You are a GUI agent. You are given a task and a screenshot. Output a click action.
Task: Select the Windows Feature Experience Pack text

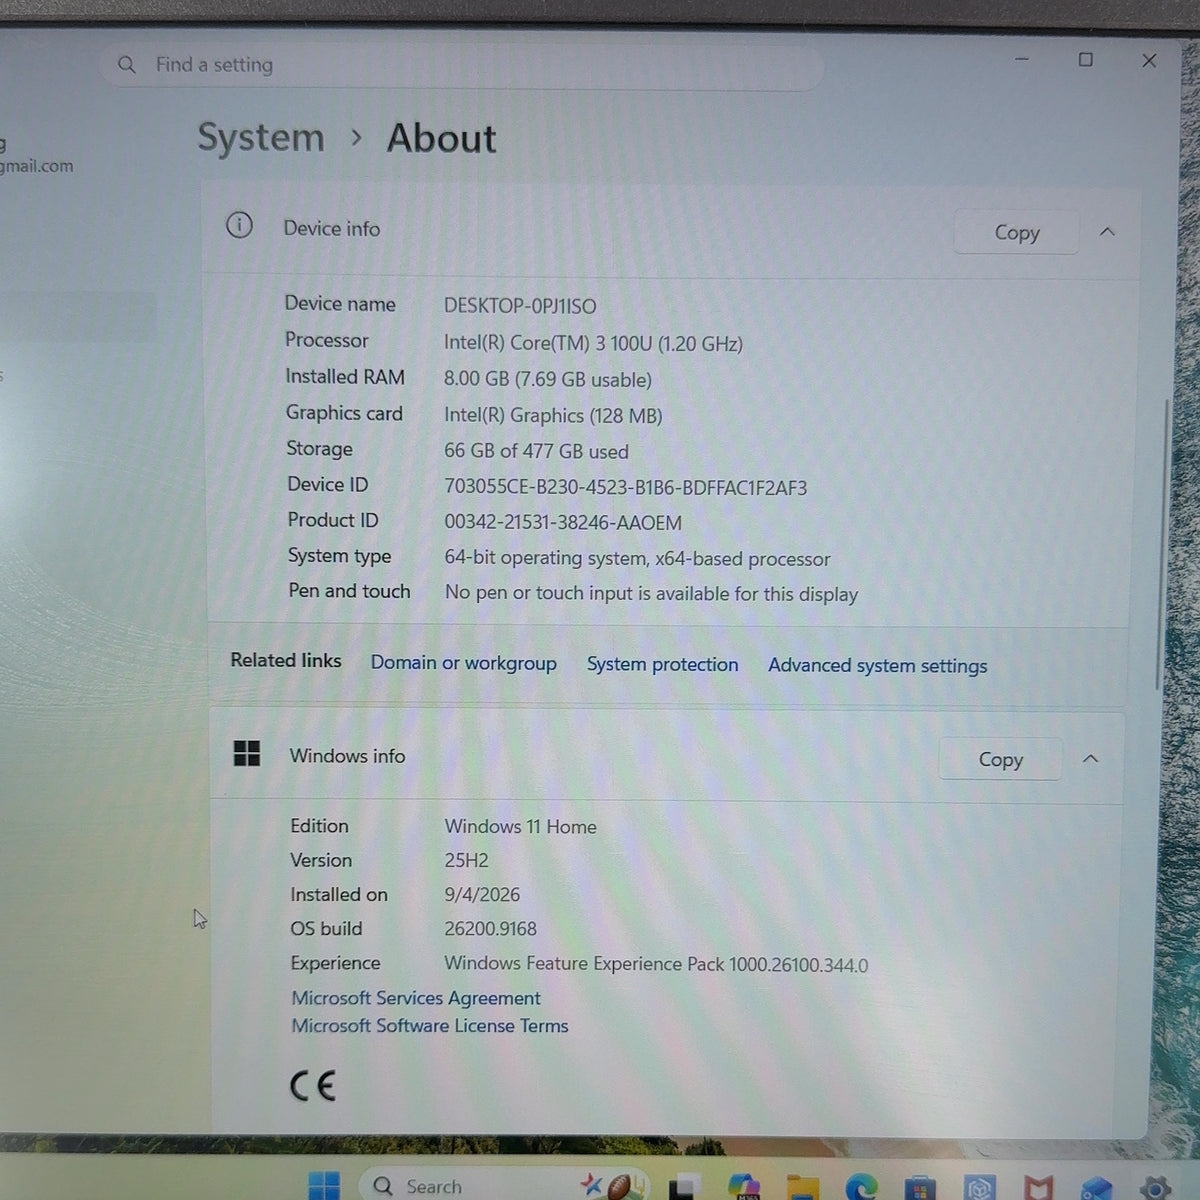pos(656,965)
